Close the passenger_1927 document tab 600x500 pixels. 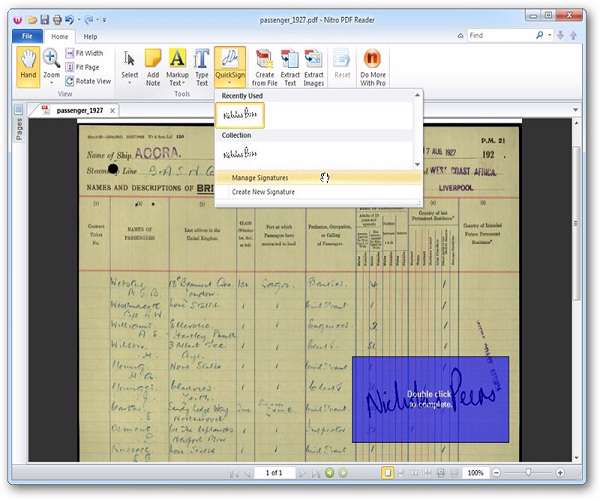pyautogui.click(x=112, y=111)
